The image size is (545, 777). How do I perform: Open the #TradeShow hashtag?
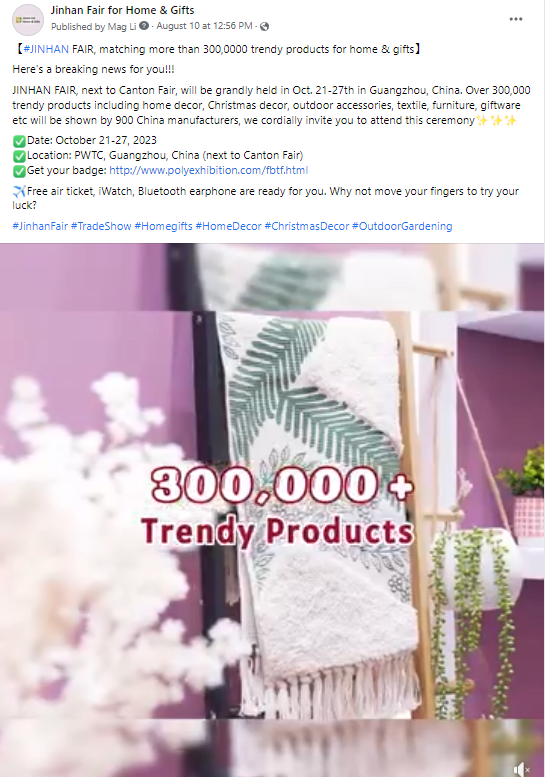101,226
